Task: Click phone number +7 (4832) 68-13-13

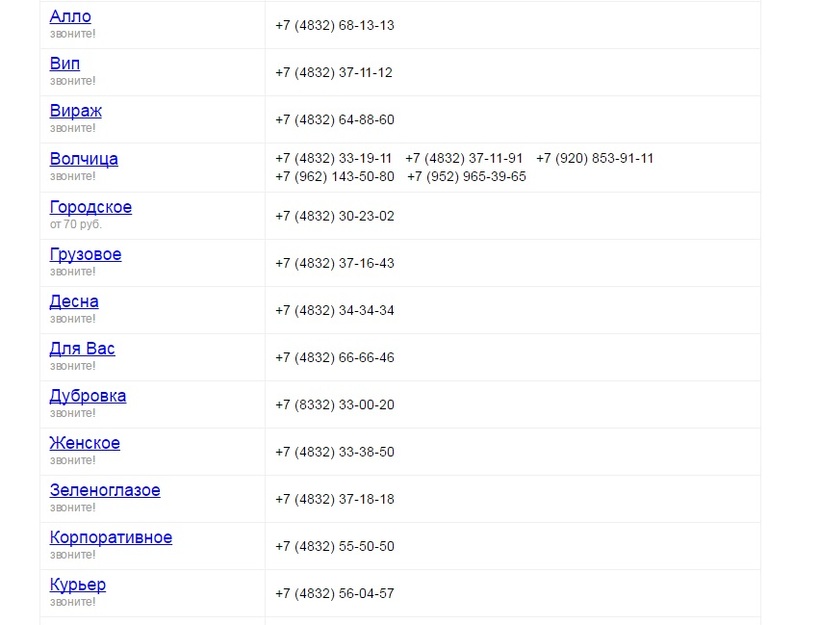Action: tap(335, 25)
